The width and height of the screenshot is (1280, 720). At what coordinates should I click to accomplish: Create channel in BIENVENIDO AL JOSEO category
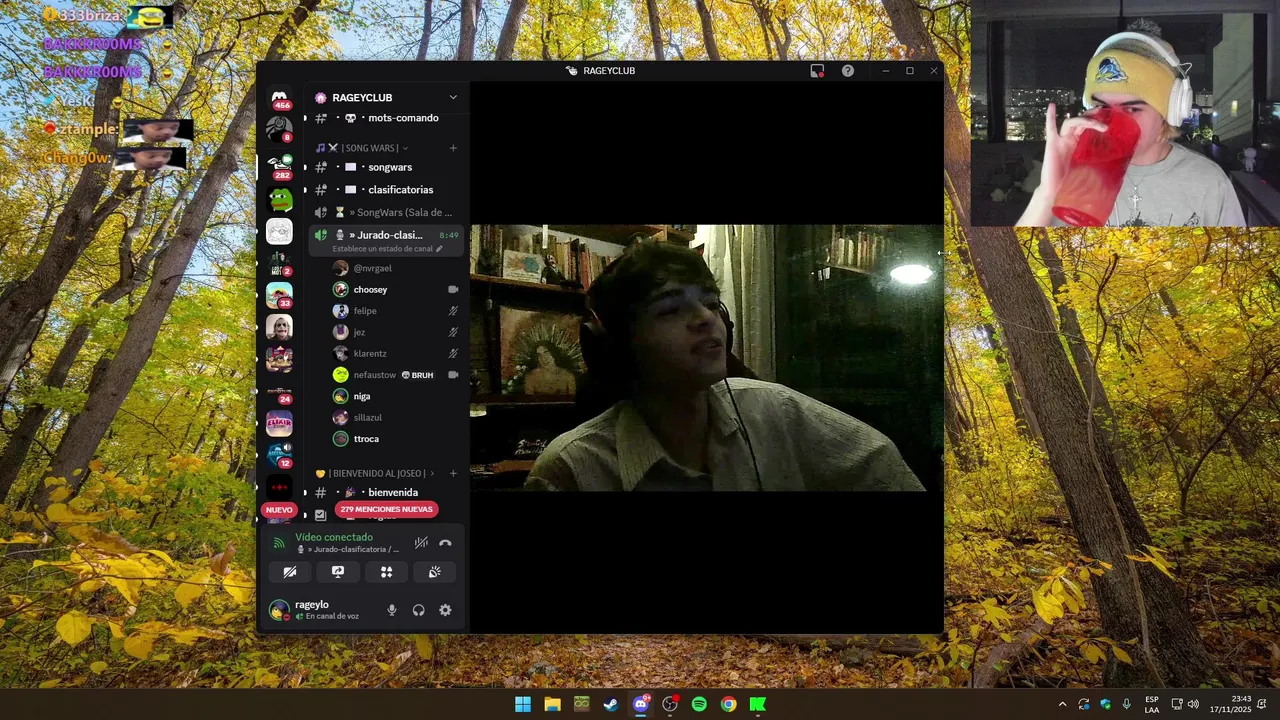453,473
